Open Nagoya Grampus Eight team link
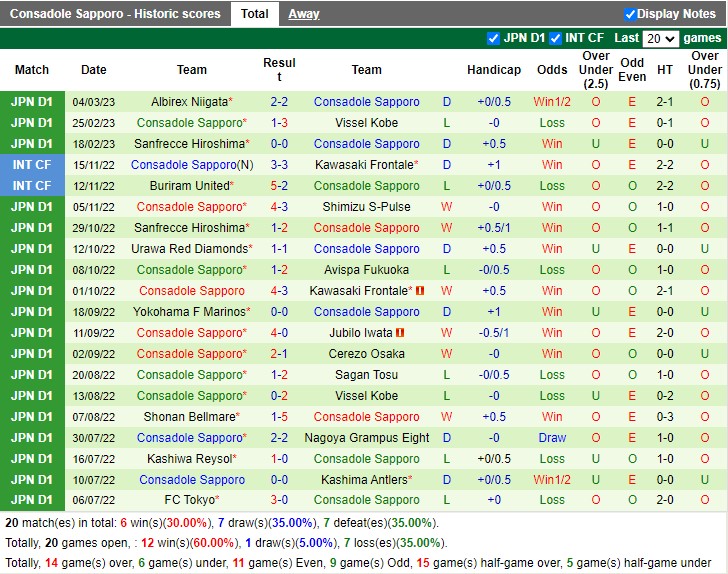The image size is (728, 574). click(366, 438)
